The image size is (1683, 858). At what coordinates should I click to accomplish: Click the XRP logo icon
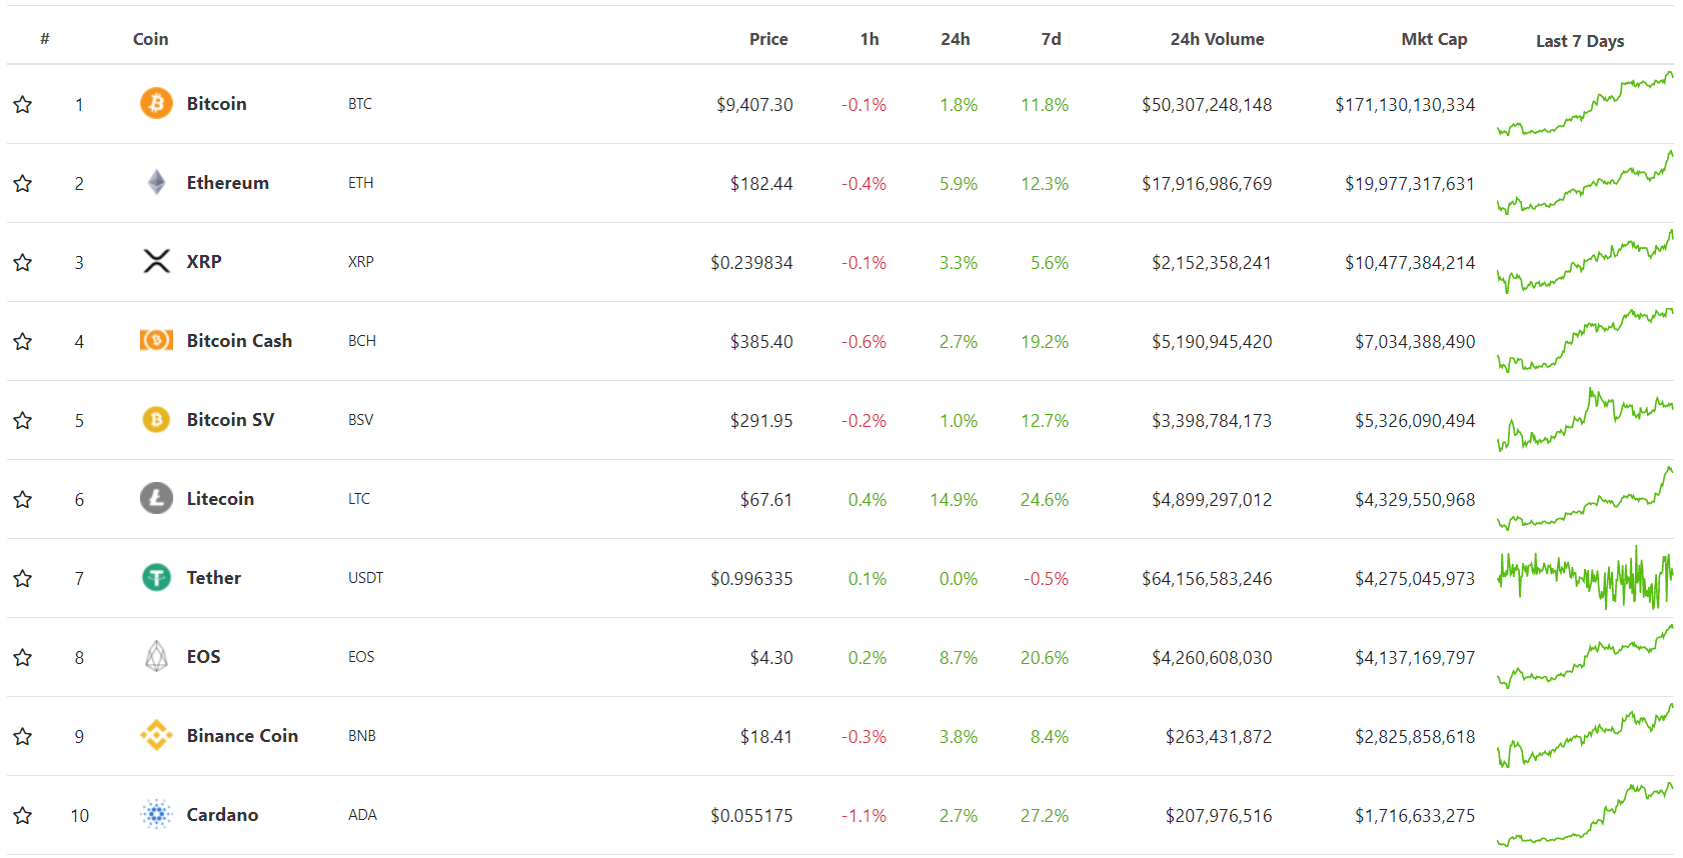point(156,261)
